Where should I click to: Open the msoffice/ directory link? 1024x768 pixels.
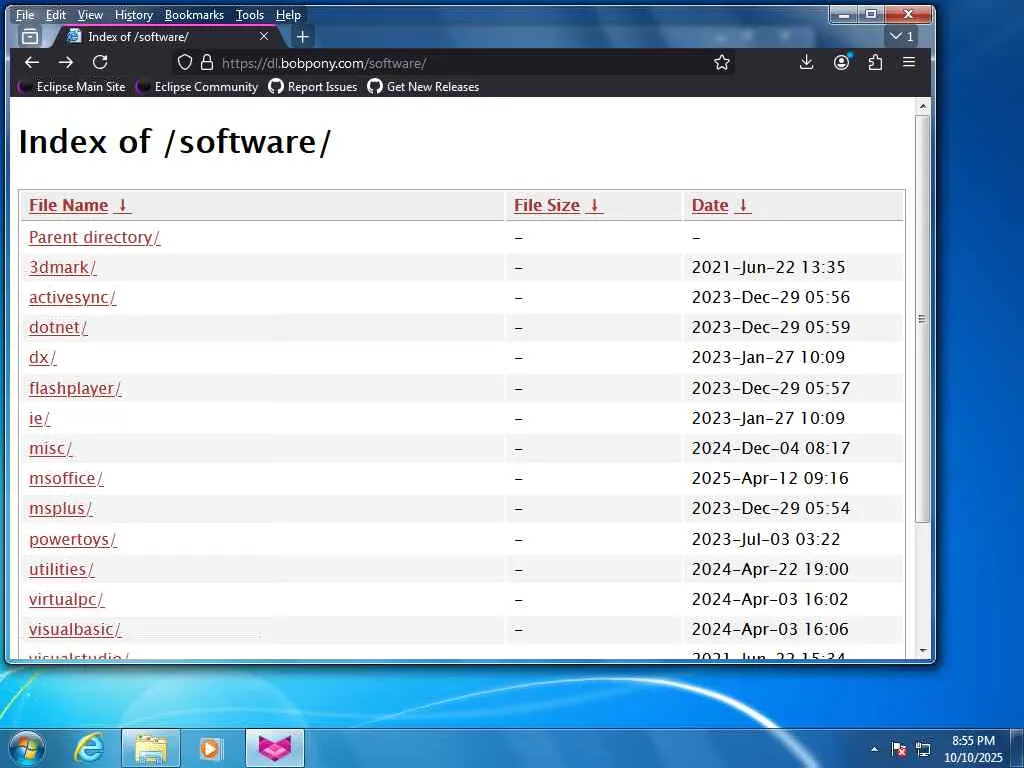click(x=66, y=479)
